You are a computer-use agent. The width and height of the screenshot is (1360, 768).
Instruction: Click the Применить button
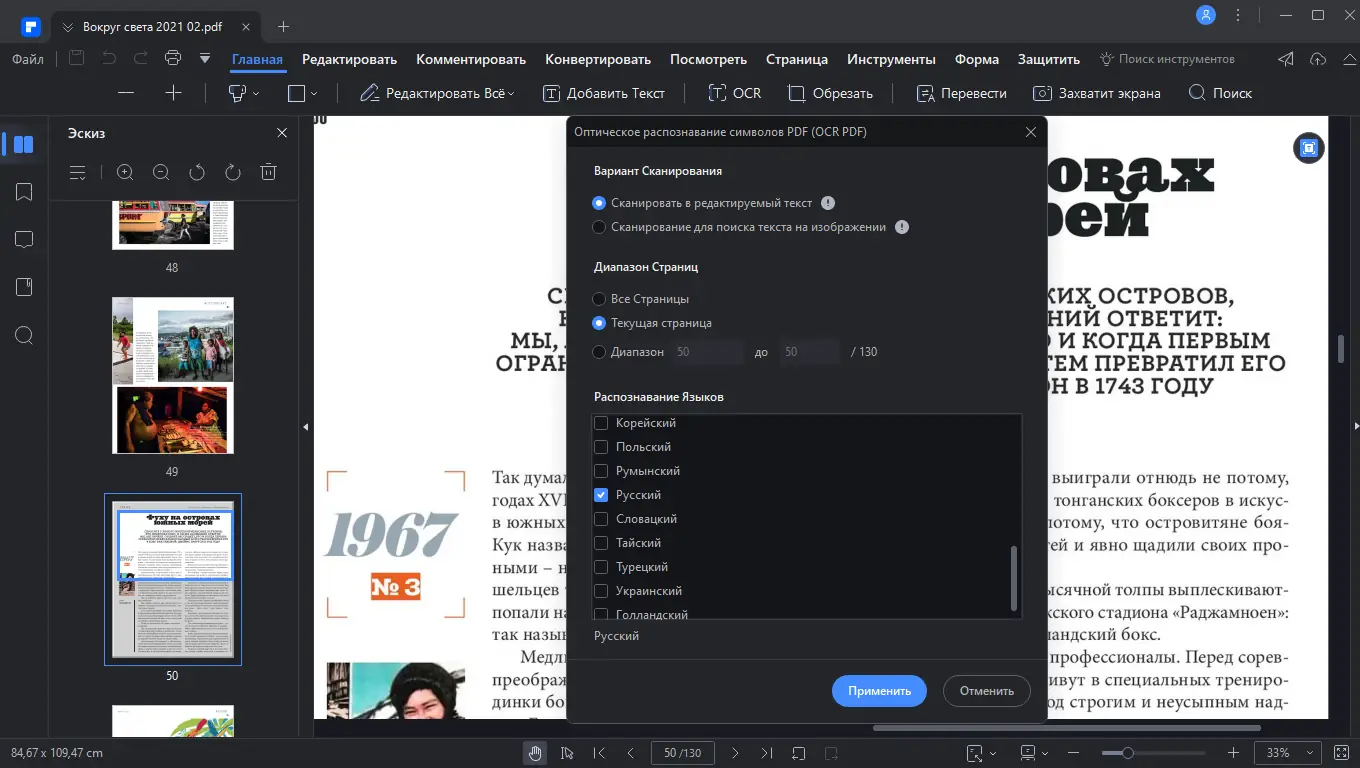coord(878,690)
